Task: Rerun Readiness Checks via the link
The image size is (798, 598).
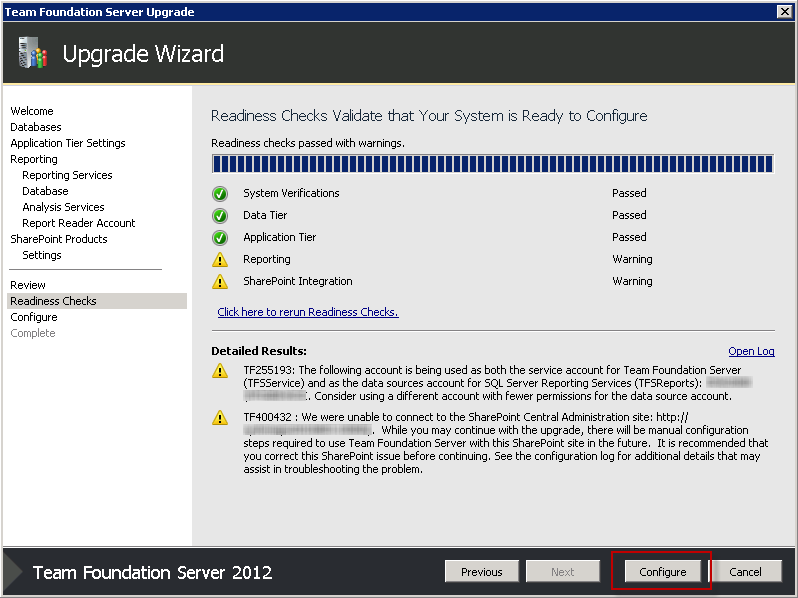Action: (x=308, y=312)
